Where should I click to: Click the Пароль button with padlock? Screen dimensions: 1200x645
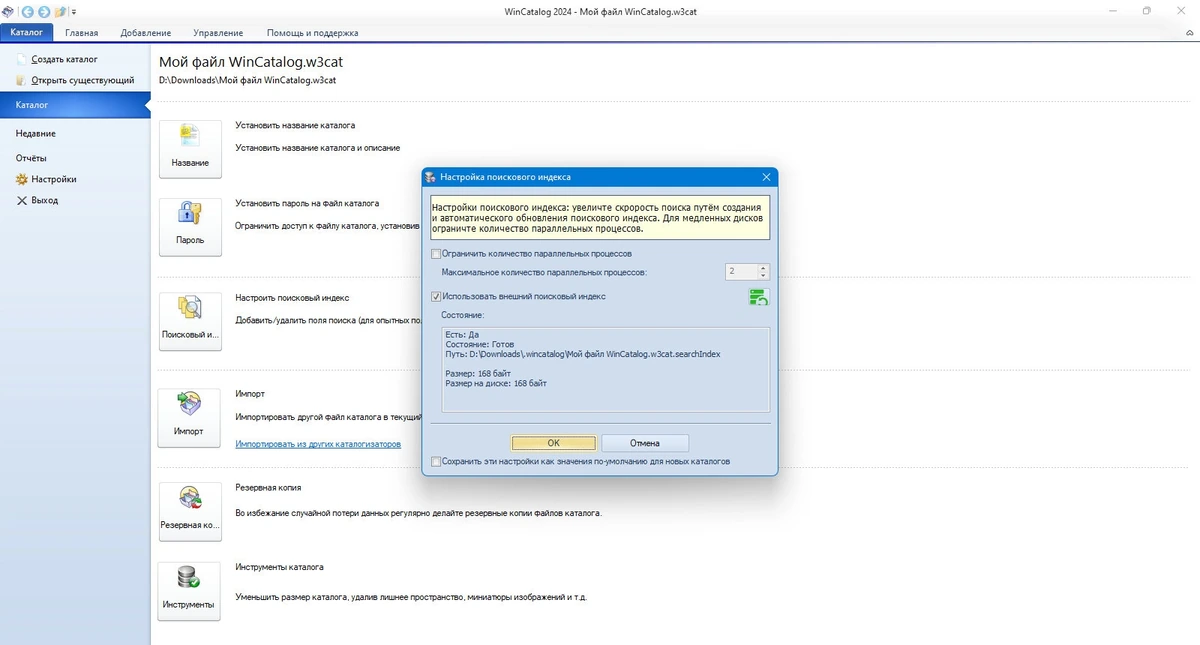coord(190,227)
